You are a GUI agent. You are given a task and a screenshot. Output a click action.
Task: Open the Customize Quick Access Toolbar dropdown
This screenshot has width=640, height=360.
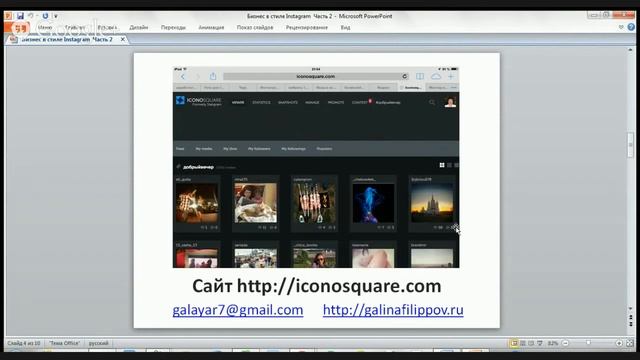[x=56, y=16]
